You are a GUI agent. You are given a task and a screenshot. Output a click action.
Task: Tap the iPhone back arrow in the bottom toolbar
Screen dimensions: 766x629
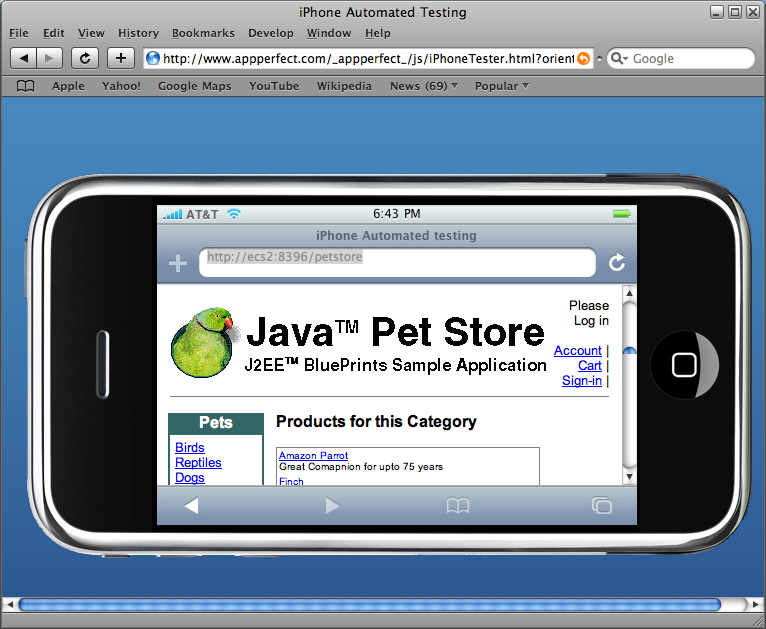[x=192, y=505]
